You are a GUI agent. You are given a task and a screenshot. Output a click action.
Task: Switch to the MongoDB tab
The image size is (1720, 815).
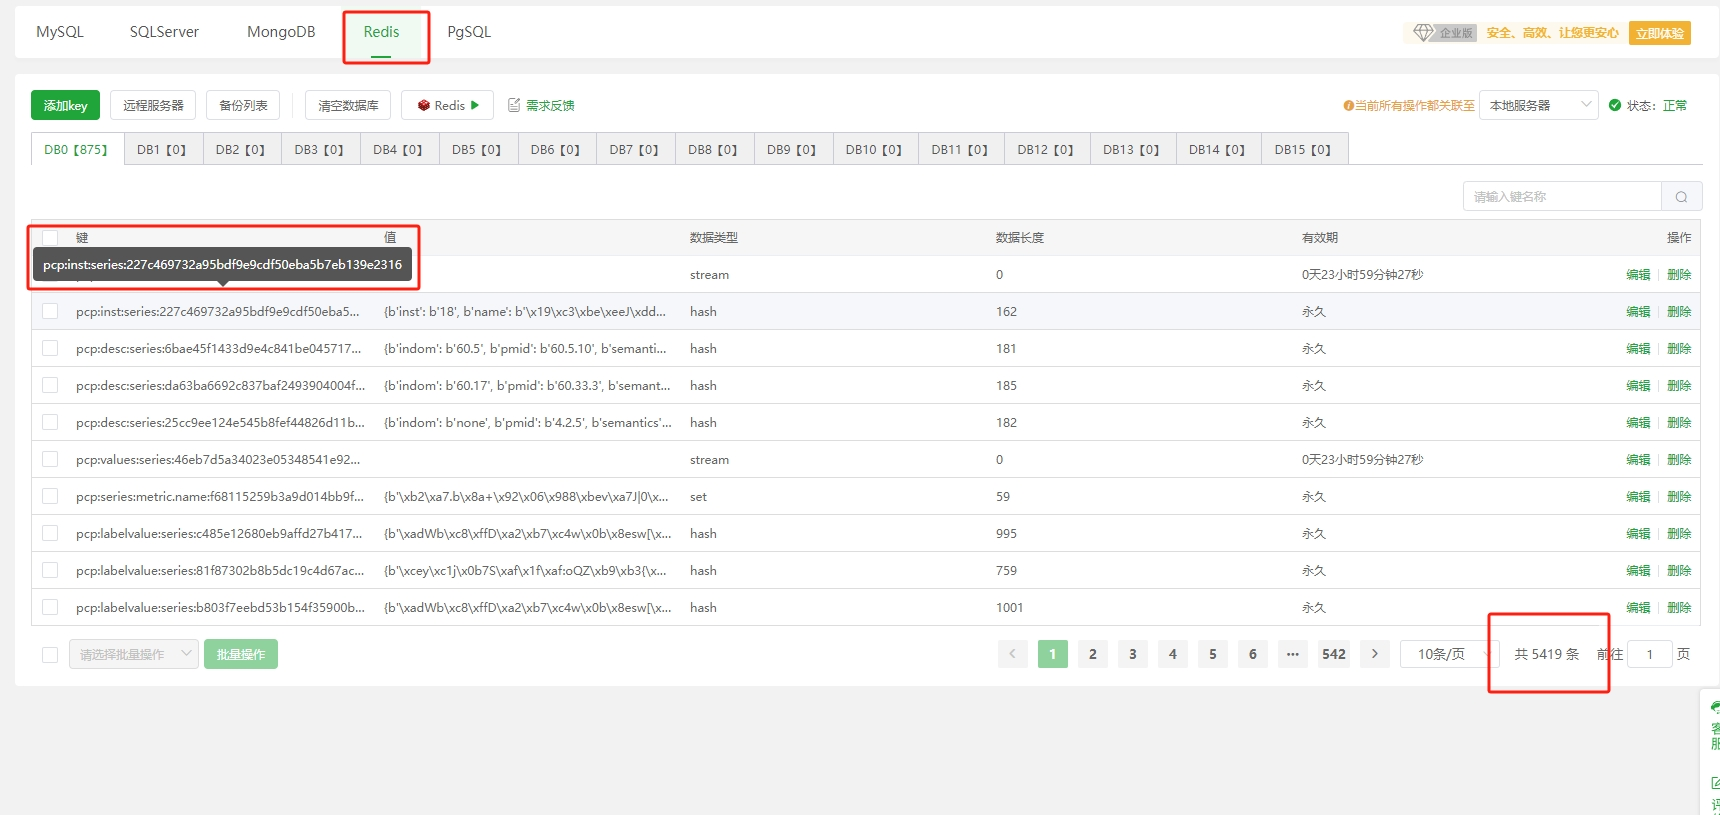pyautogui.click(x=281, y=32)
